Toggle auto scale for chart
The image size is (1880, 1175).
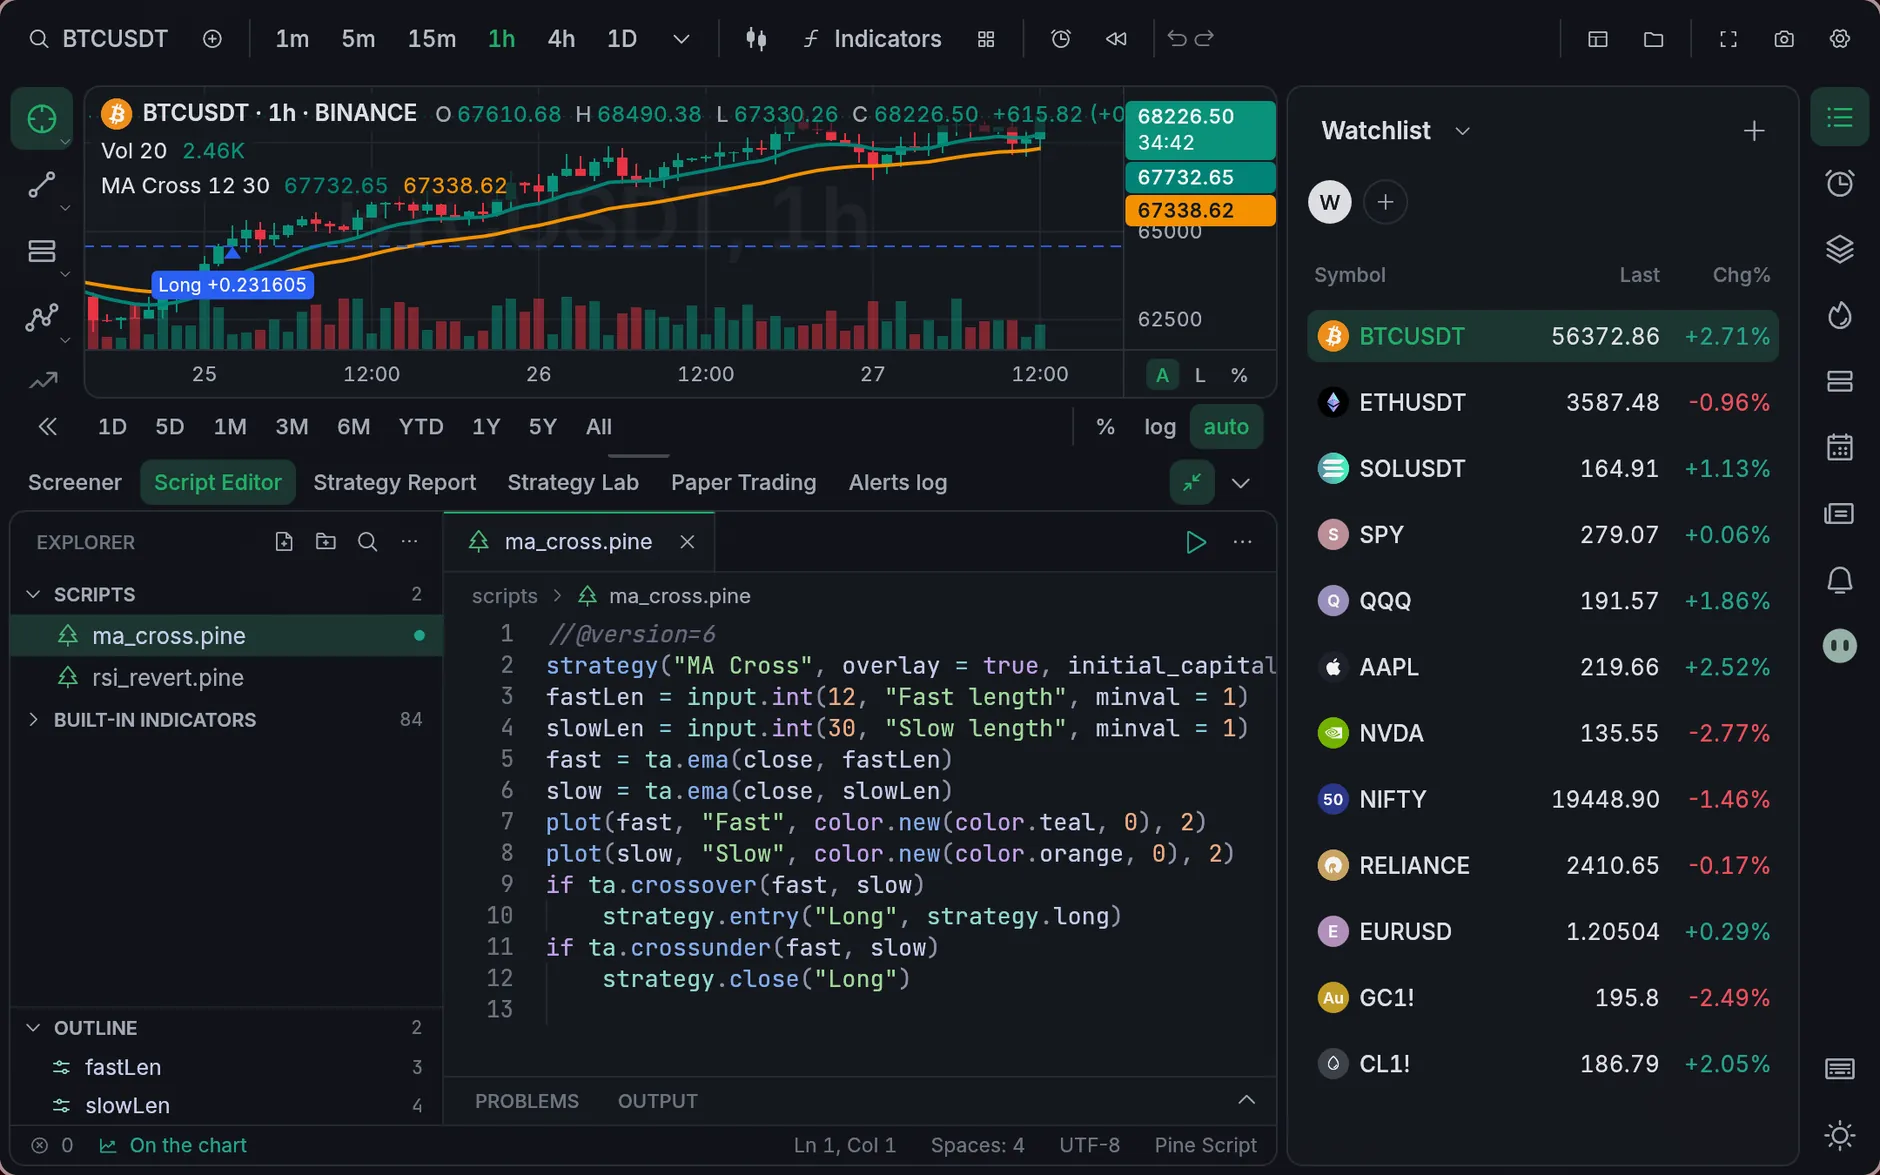[x=1226, y=427]
